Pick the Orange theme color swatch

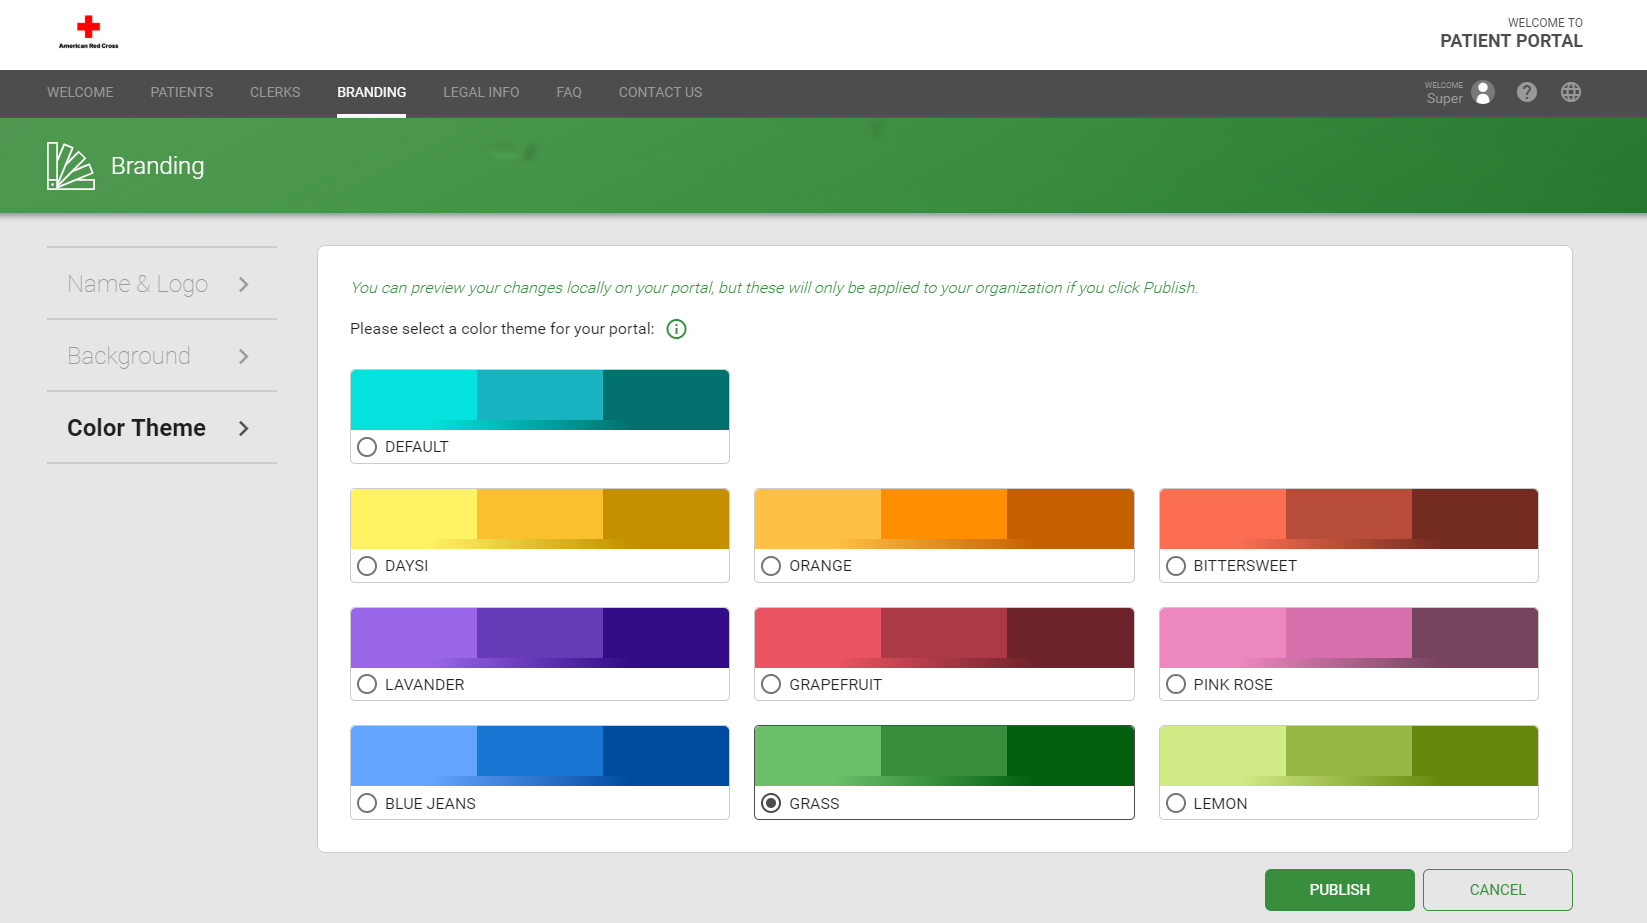(x=943, y=519)
